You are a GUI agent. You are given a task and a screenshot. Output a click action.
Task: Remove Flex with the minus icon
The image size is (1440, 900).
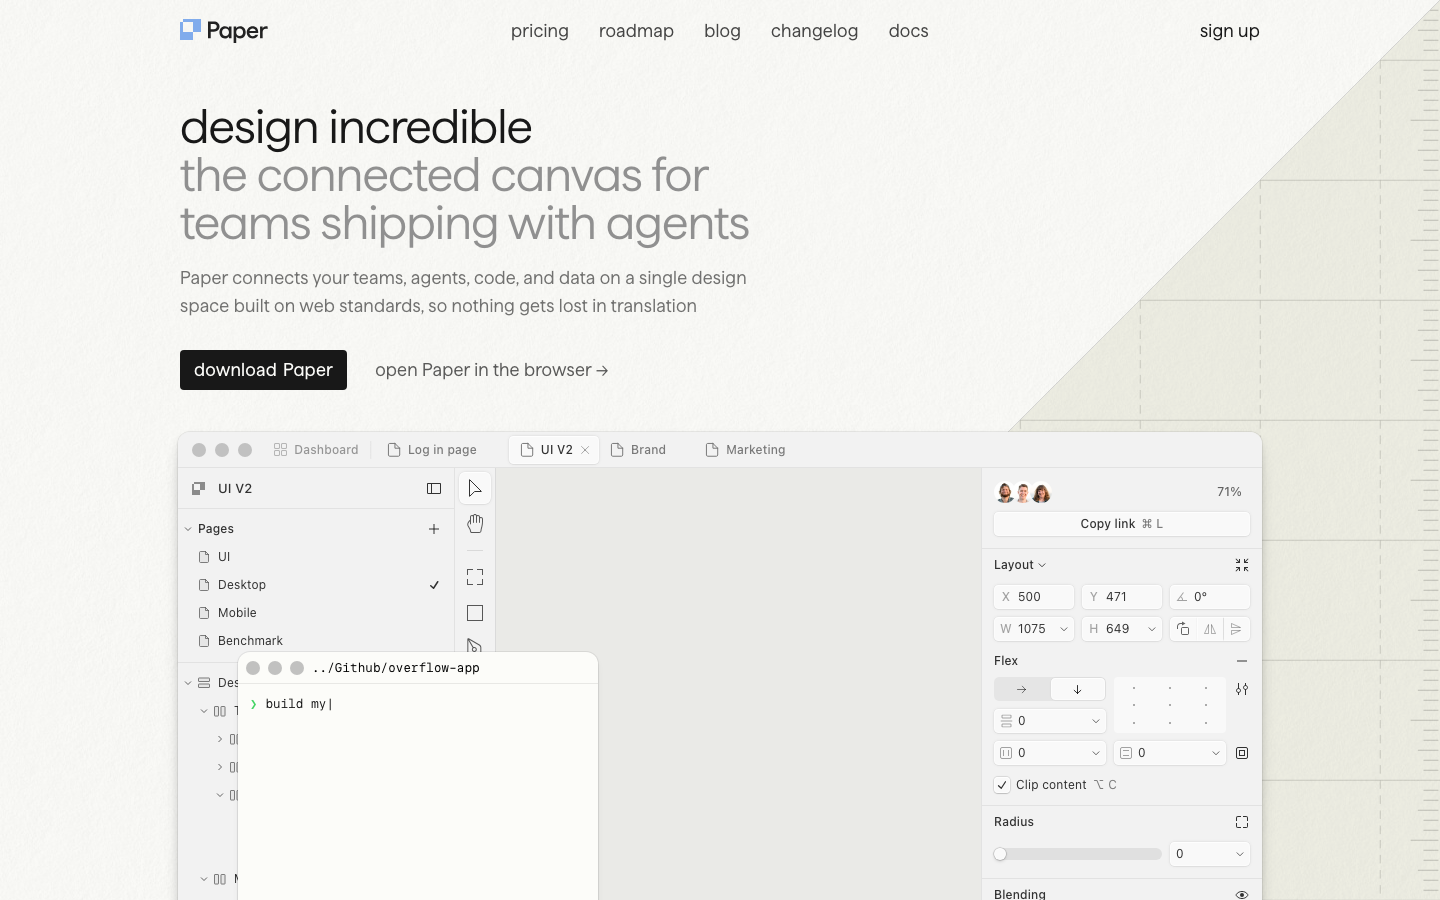pyautogui.click(x=1242, y=661)
